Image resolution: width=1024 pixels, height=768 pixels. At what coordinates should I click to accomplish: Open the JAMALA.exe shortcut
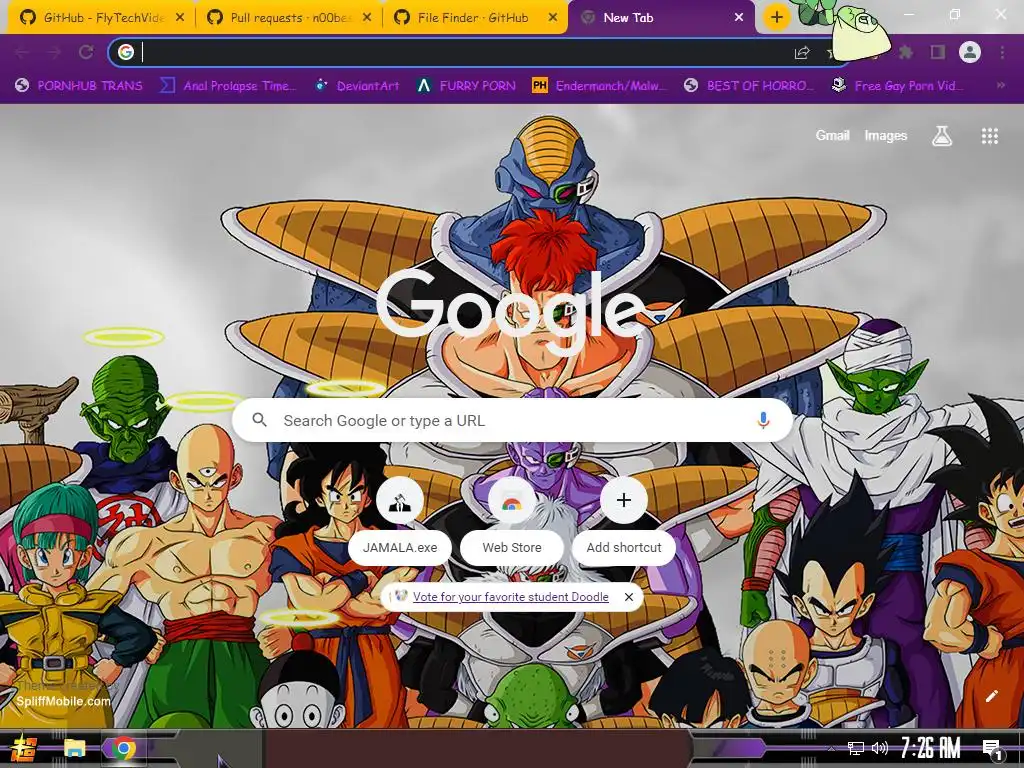tap(400, 522)
